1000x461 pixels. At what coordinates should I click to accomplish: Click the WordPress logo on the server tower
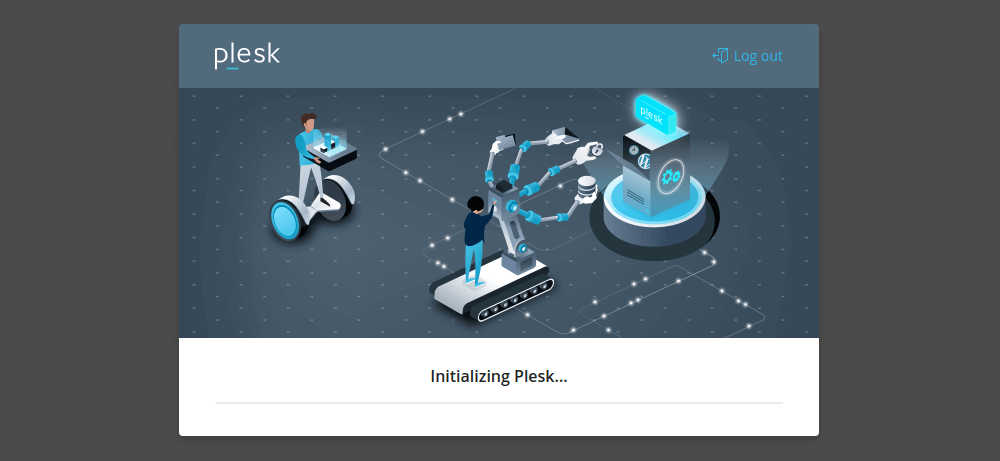pyautogui.click(x=643, y=160)
